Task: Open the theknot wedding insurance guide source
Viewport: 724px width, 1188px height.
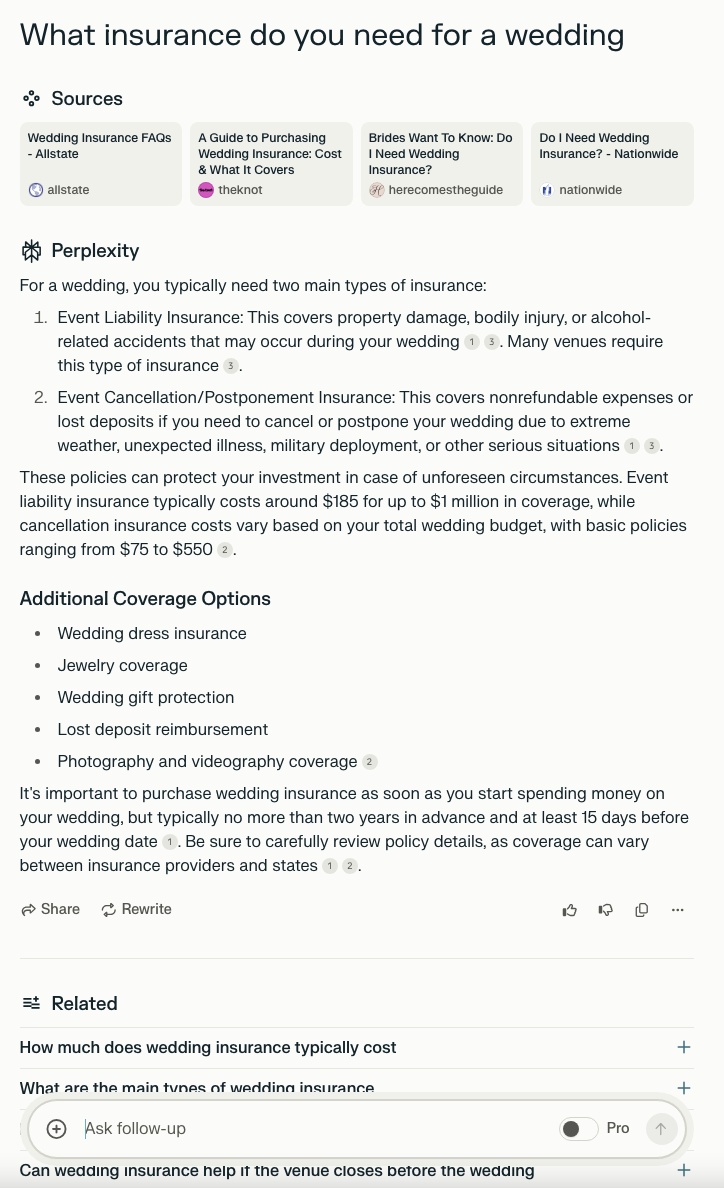Action: 270,164
